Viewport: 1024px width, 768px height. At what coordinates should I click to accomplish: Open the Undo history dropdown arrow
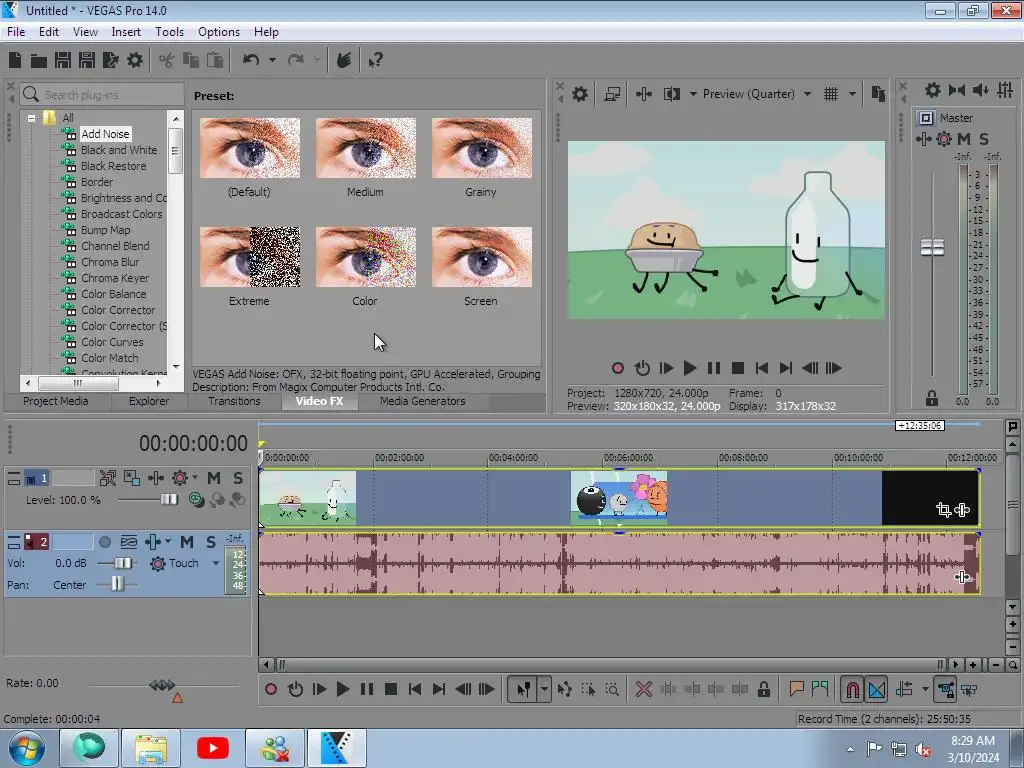pos(272,60)
